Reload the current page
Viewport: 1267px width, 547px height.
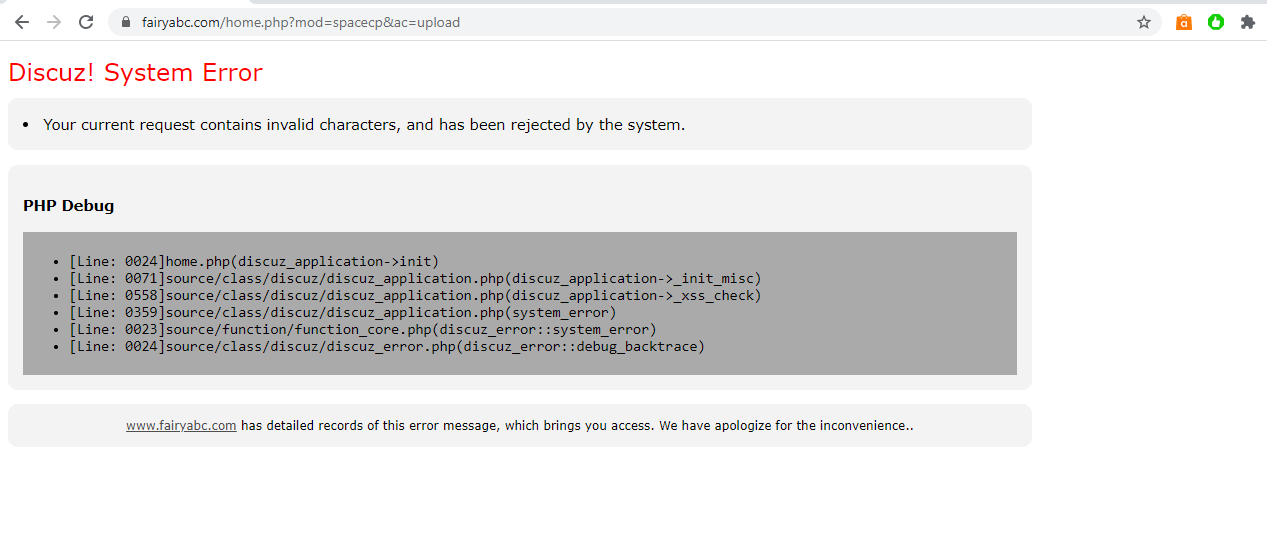click(x=86, y=22)
